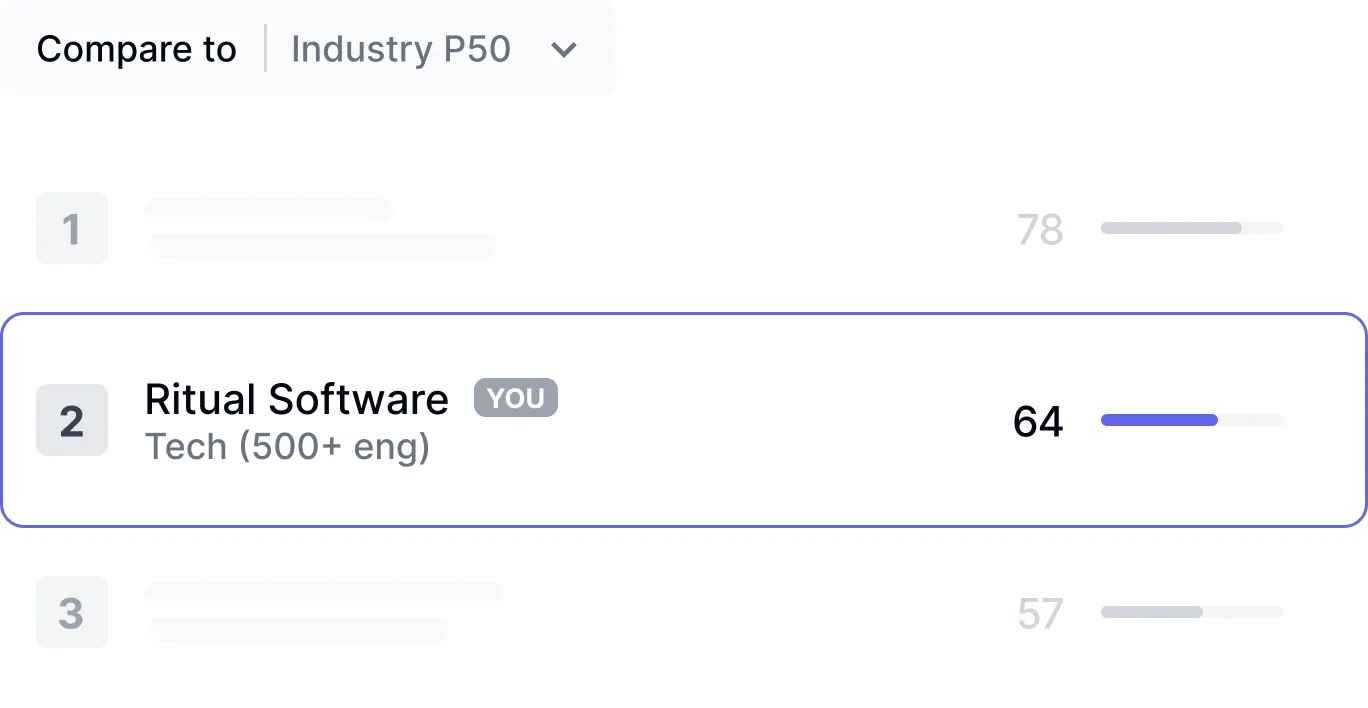The image size is (1368, 708).
Task: Open the Industry P50 comparison selector
Action: 401,49
